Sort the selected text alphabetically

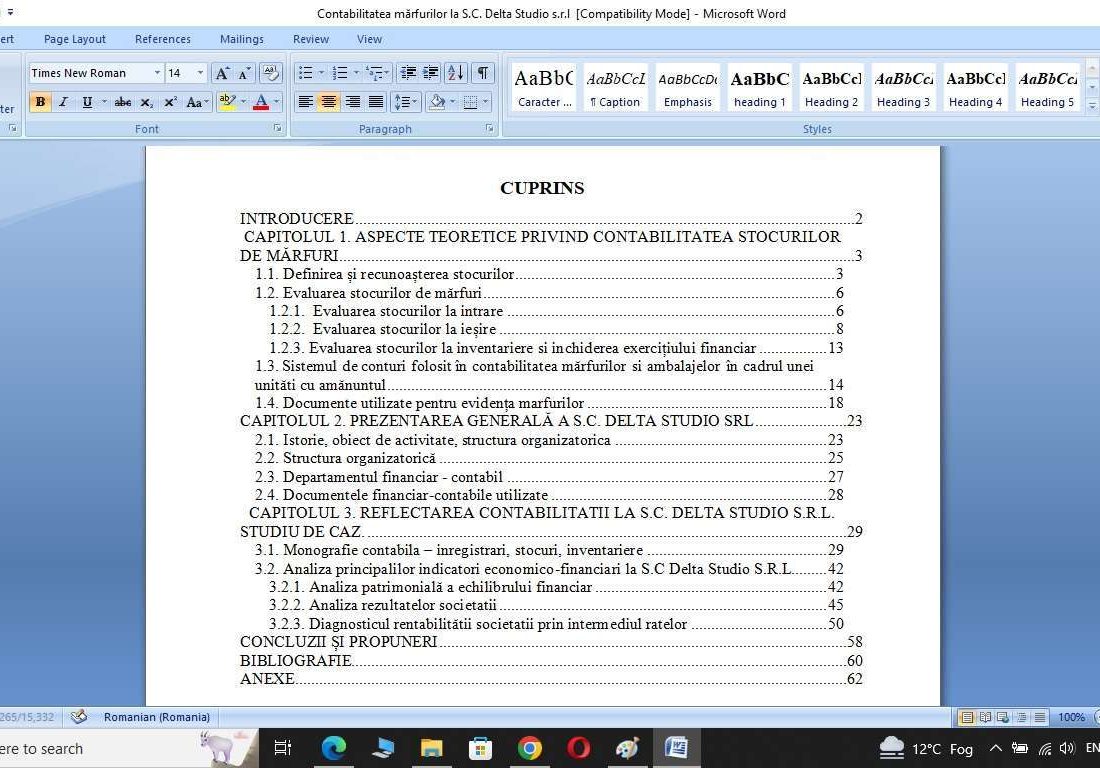455,73
